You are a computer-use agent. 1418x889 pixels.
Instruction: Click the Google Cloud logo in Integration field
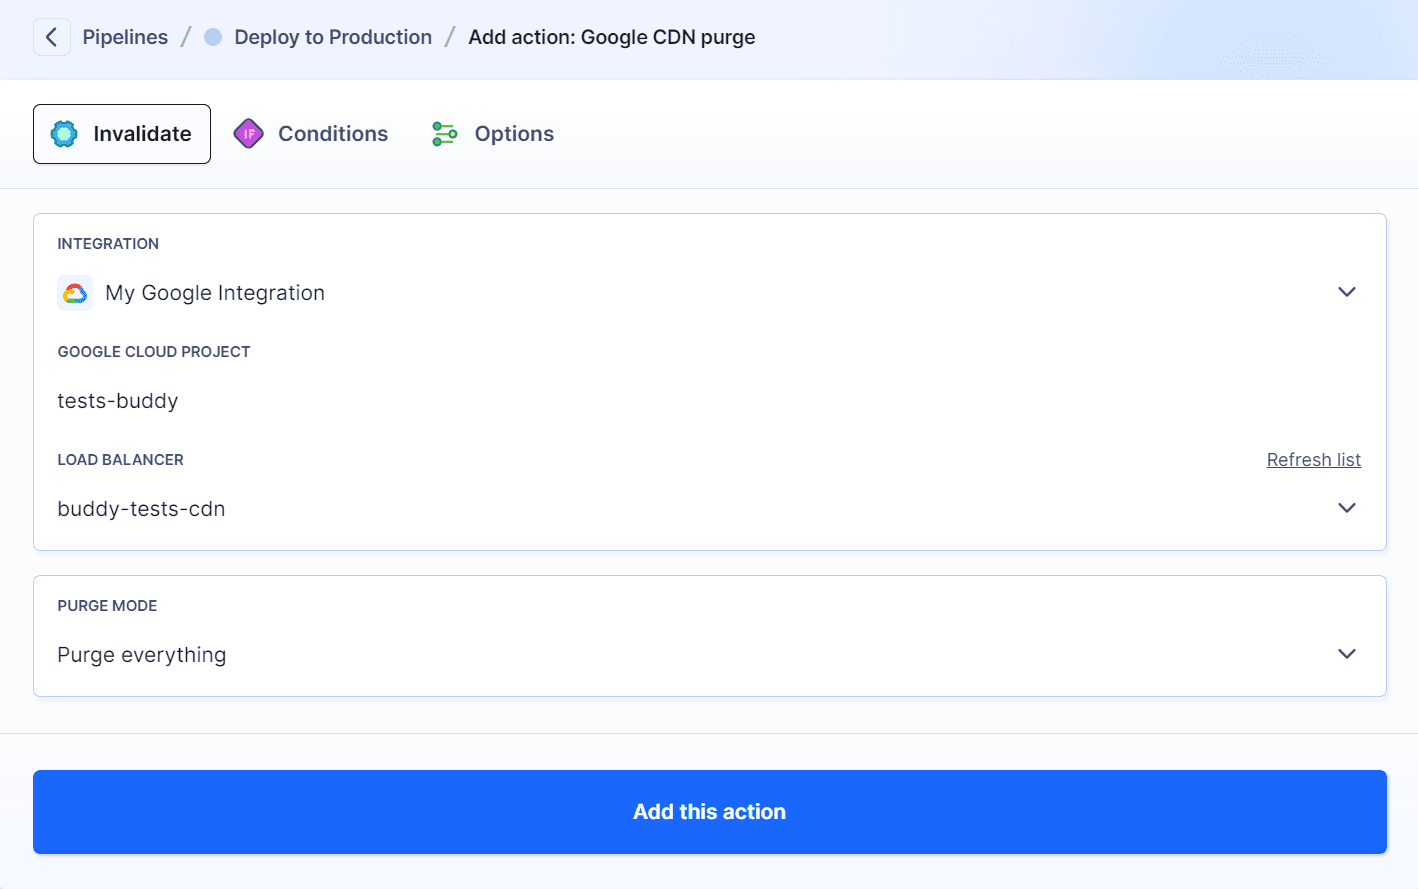75,292
